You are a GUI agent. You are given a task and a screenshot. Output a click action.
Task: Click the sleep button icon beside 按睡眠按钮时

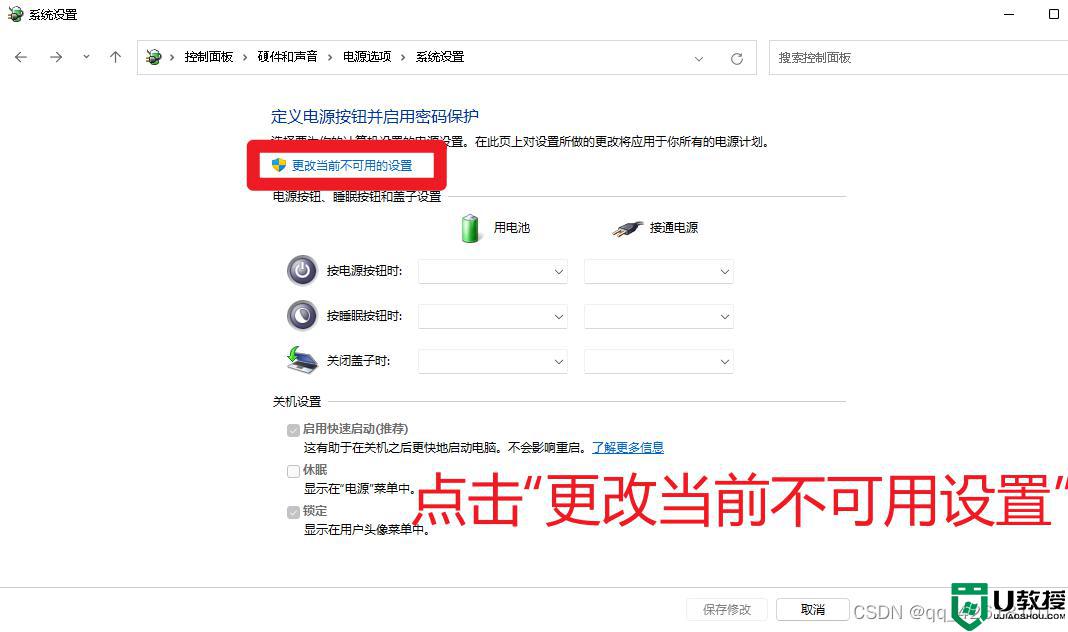[x=302, y=316]
